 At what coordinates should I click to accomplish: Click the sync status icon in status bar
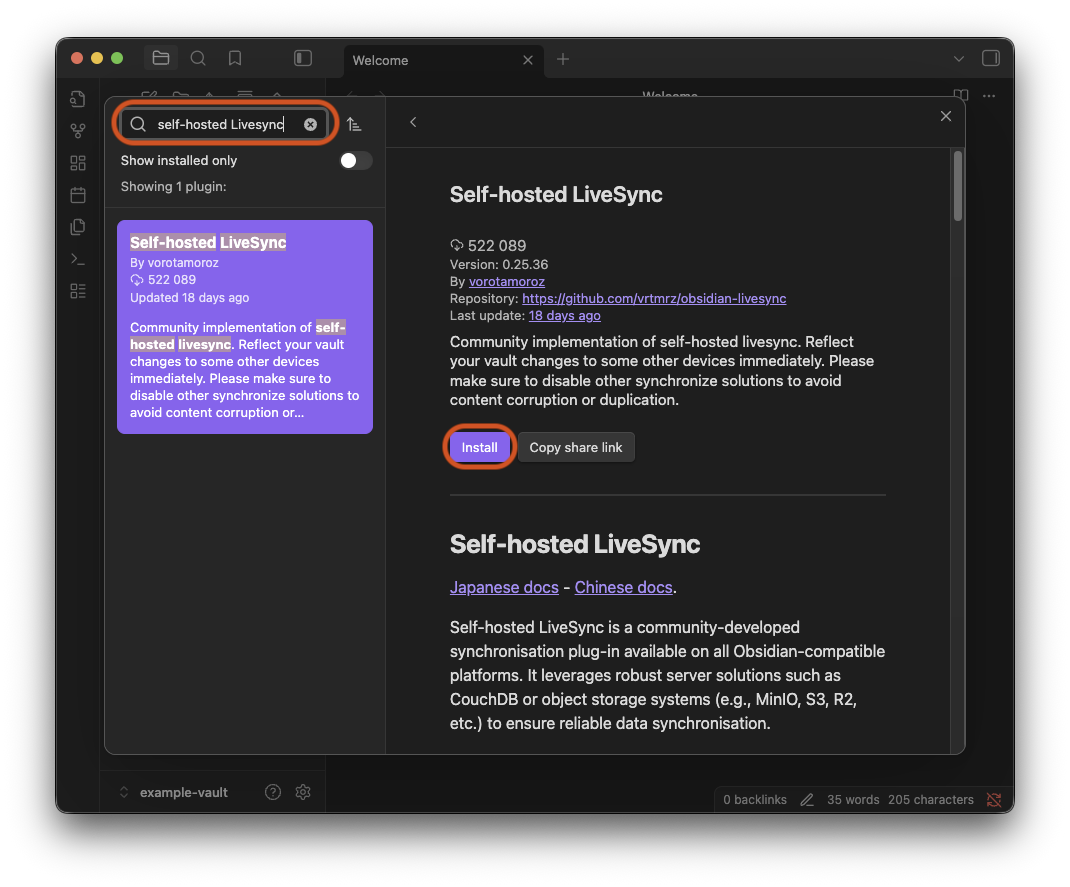pyautogui.click(x=994, y=799)
